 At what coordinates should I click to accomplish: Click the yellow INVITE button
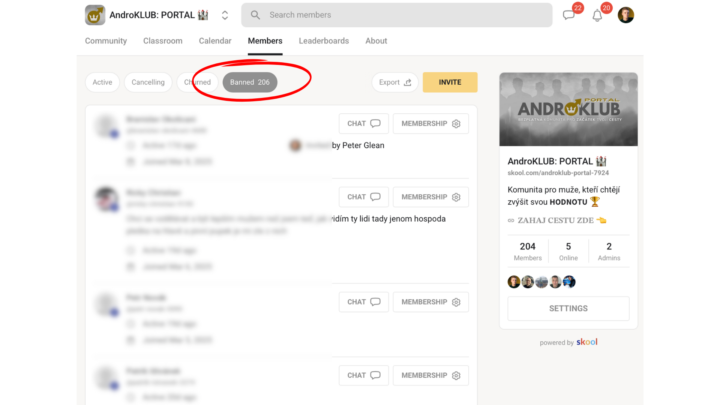click(x=450, y=82)
